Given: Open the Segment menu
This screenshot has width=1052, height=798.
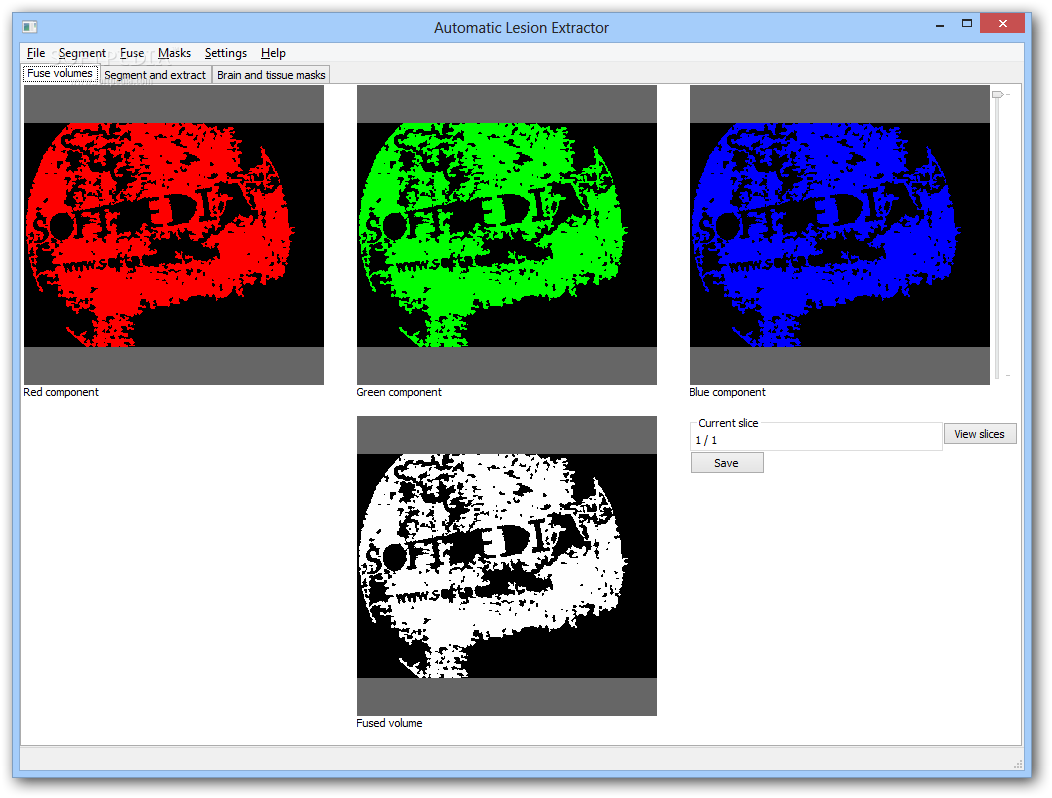Looking at the screenshot, I should pos(82,53).
